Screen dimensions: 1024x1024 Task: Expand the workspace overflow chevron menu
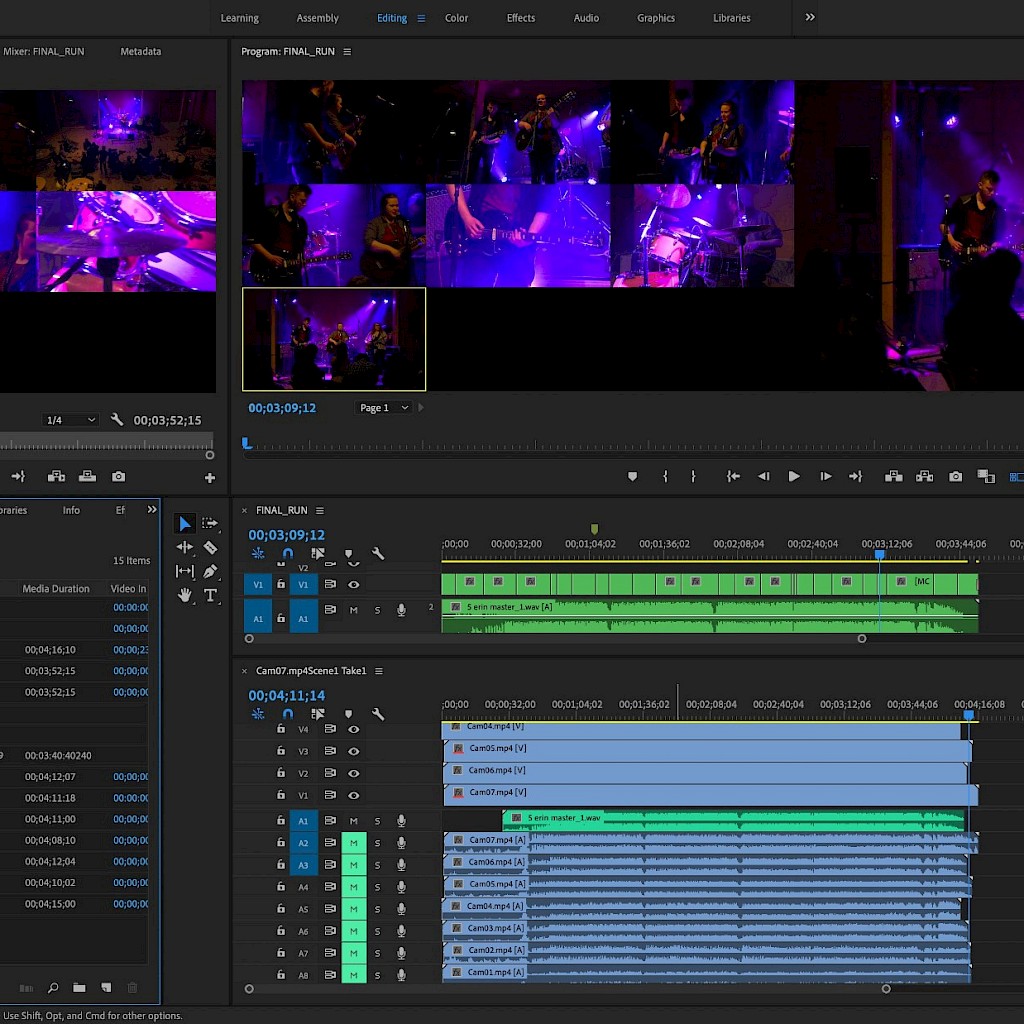coord(810,17)
